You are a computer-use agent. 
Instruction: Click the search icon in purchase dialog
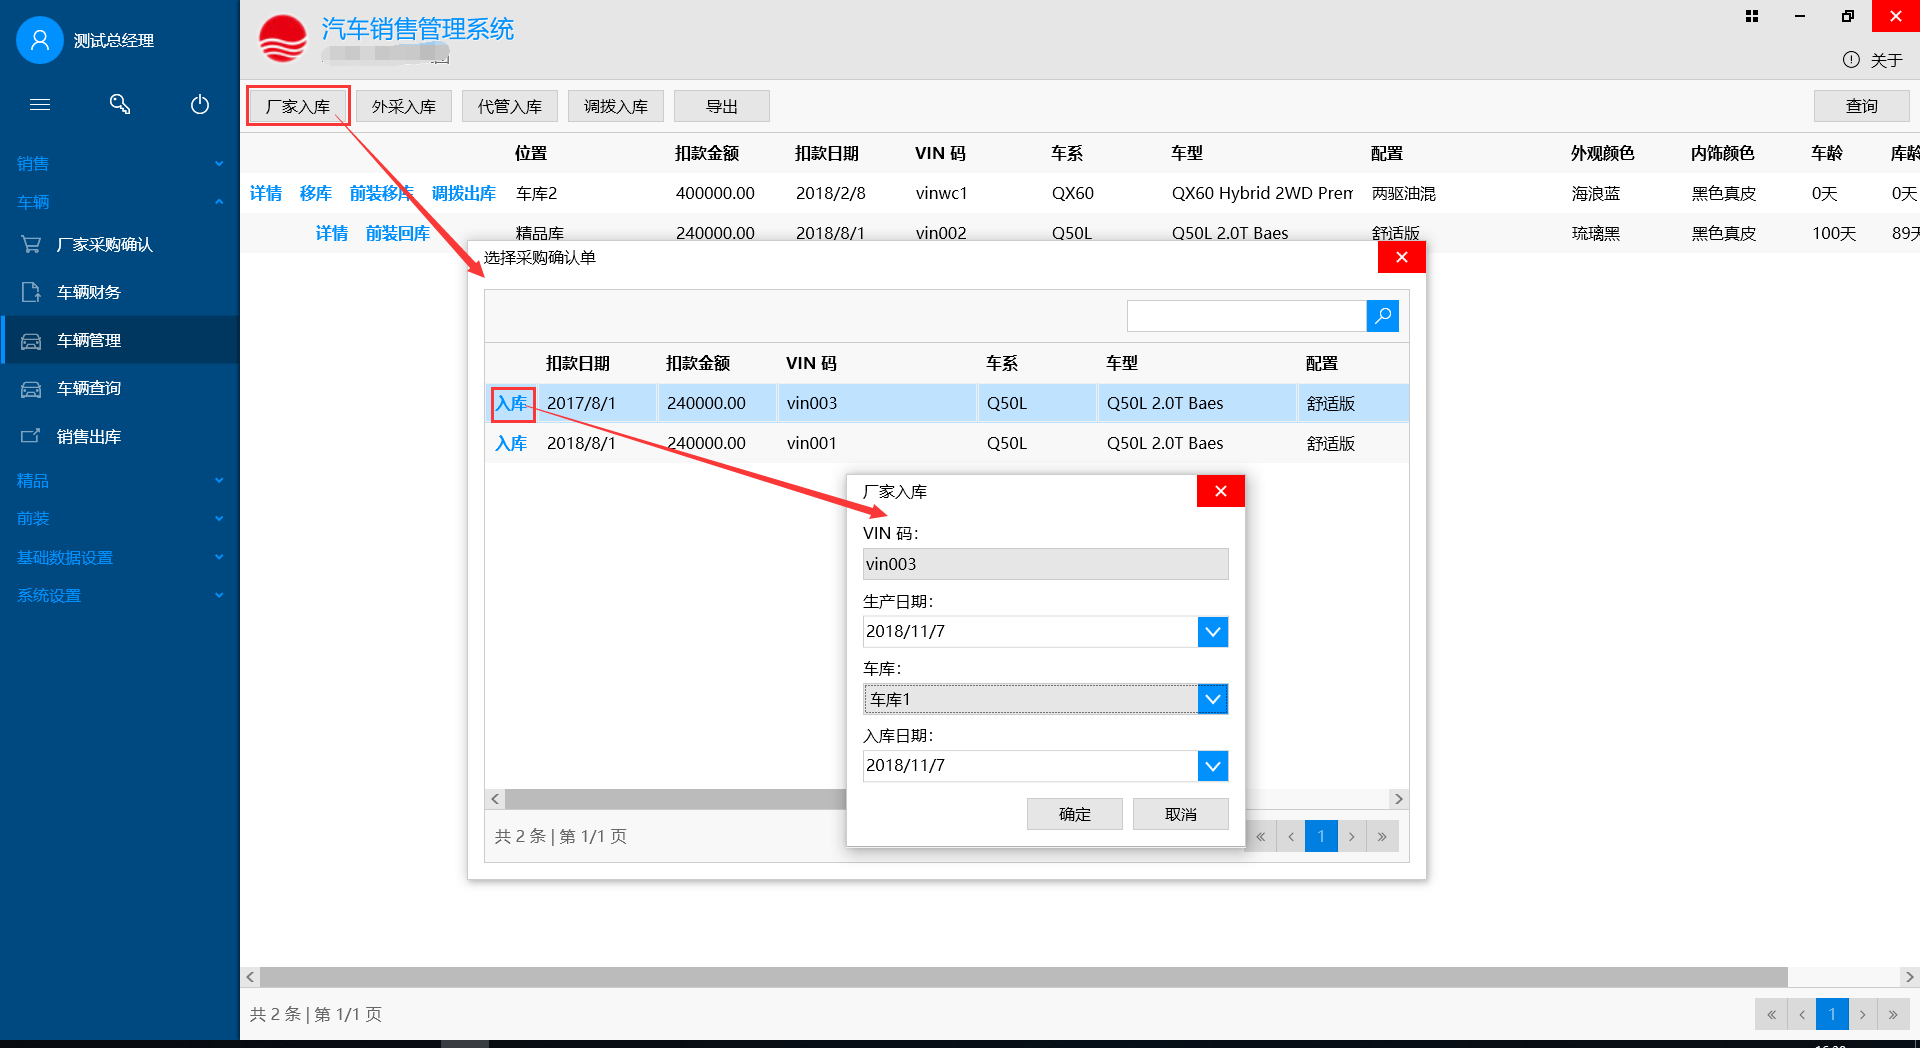coord(1382,316)
